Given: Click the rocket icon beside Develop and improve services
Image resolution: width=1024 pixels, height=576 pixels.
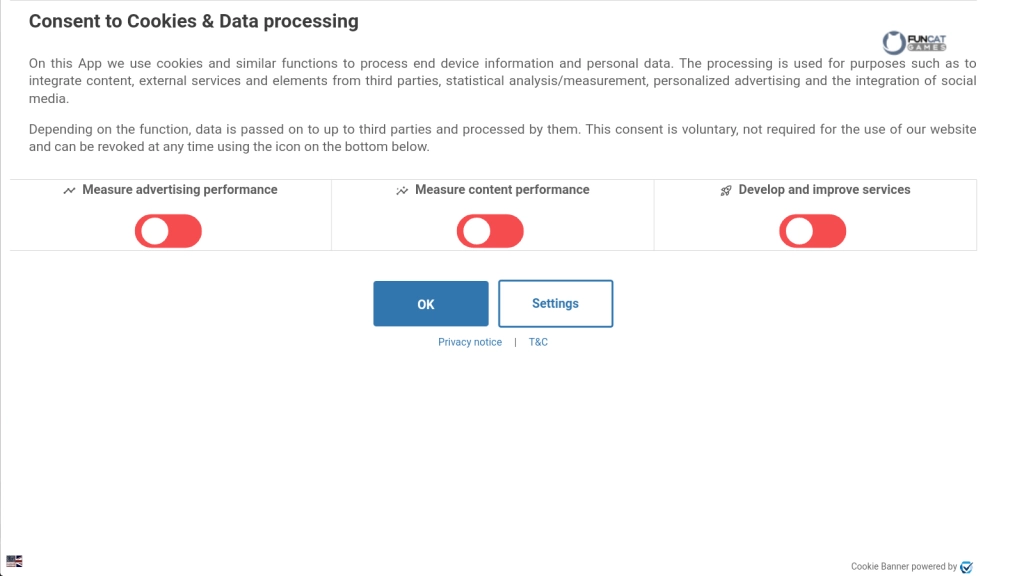Looking at the screenshot, I should 726,190.
